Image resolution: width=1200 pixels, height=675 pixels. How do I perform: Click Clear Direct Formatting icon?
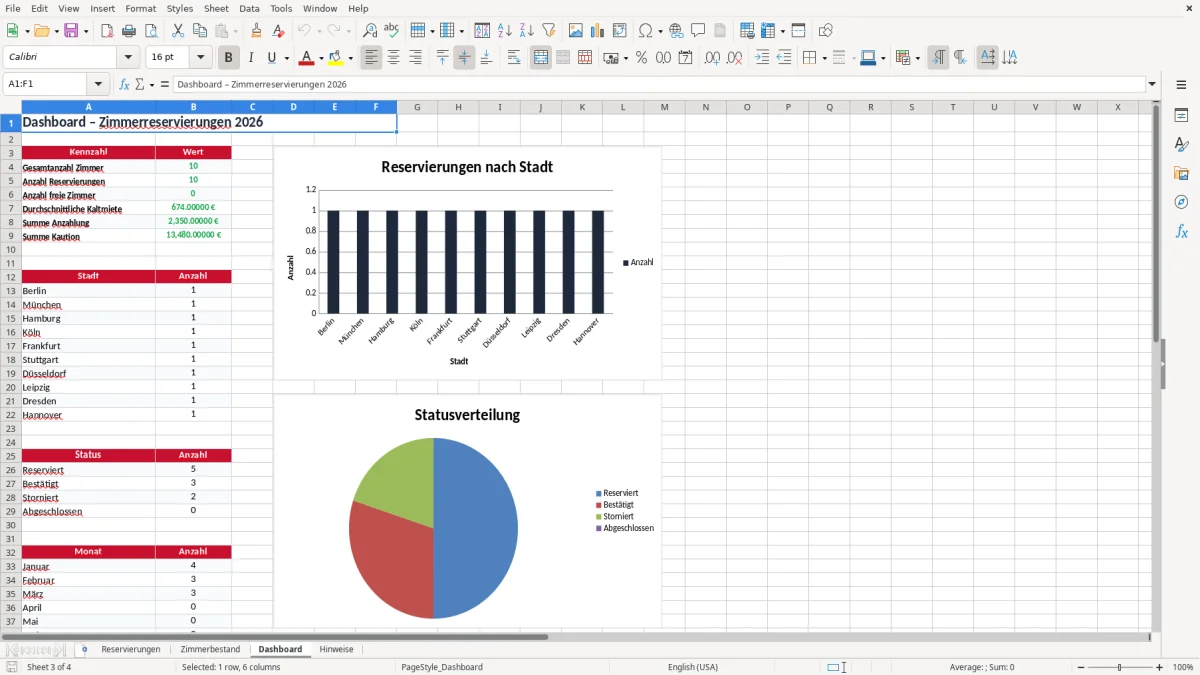tap(279, 31)
